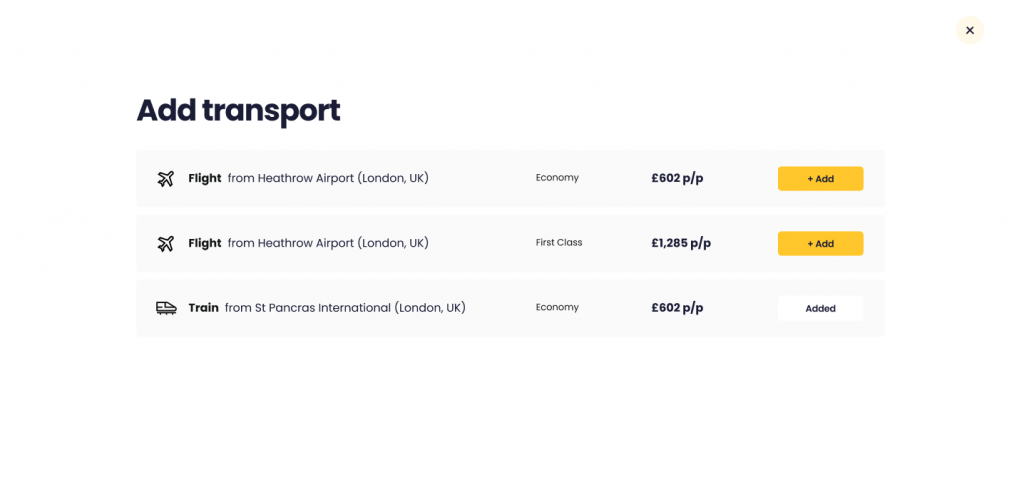1024x490 pixels.
Task: Click the bold Flight label in first row
Action: (x=205, y=178)
